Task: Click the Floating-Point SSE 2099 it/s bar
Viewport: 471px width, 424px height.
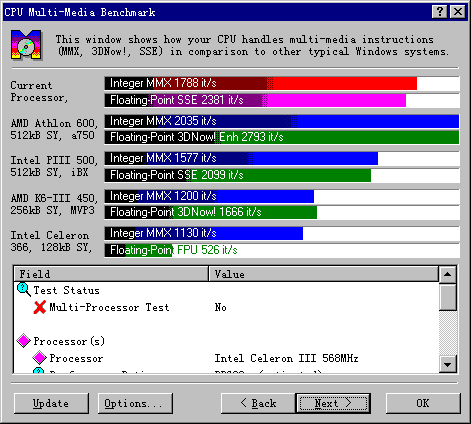Action: 238,175
